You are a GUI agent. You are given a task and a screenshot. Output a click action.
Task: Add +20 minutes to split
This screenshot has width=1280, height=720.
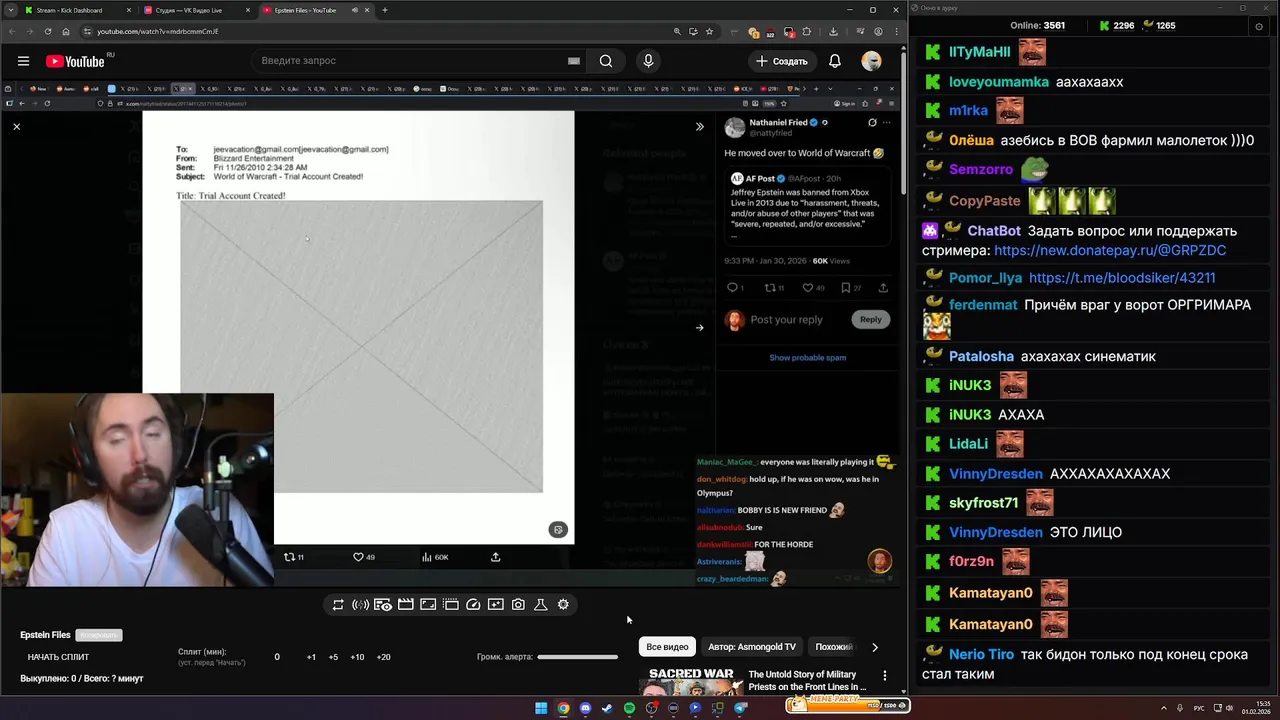383,657
